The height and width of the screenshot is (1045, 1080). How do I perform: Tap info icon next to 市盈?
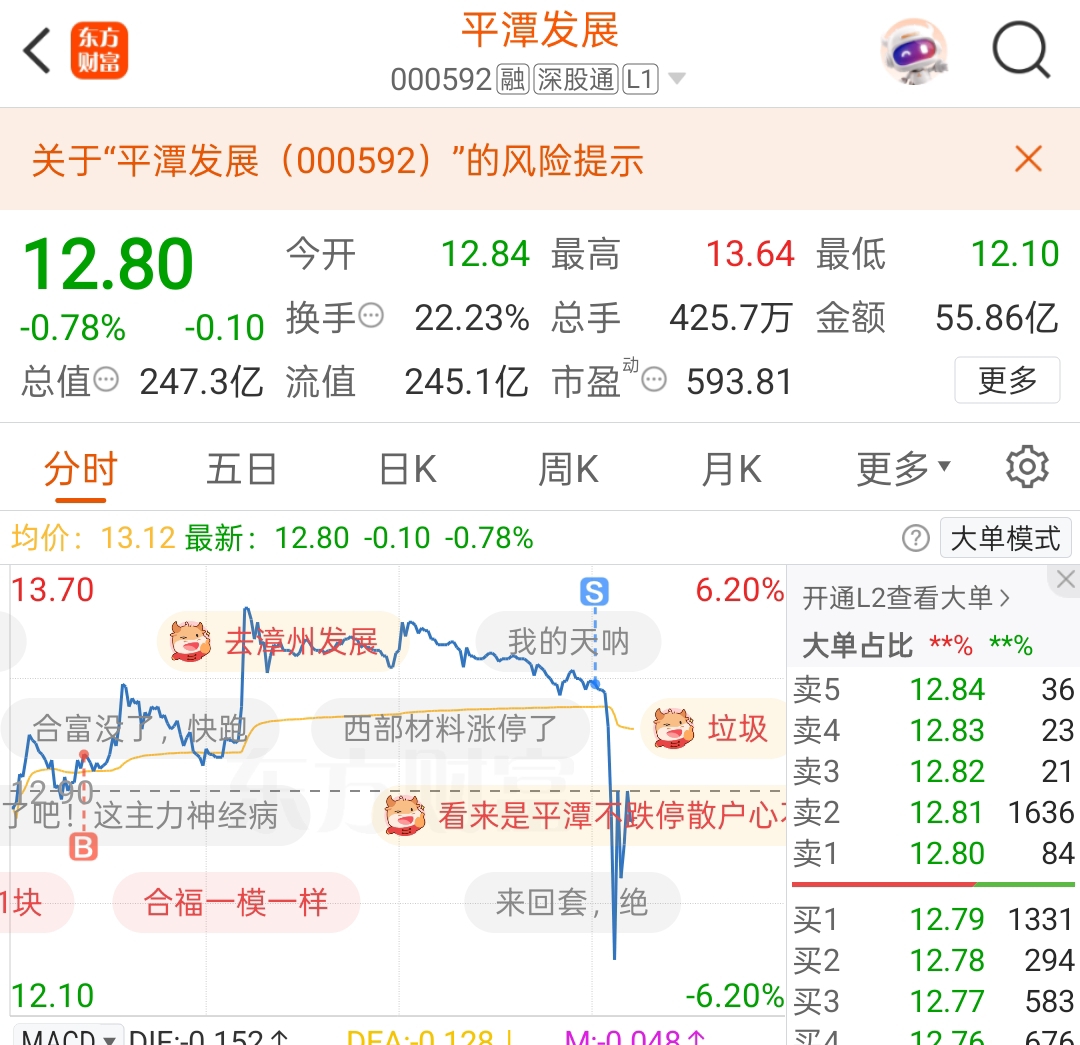coord(654,380)
